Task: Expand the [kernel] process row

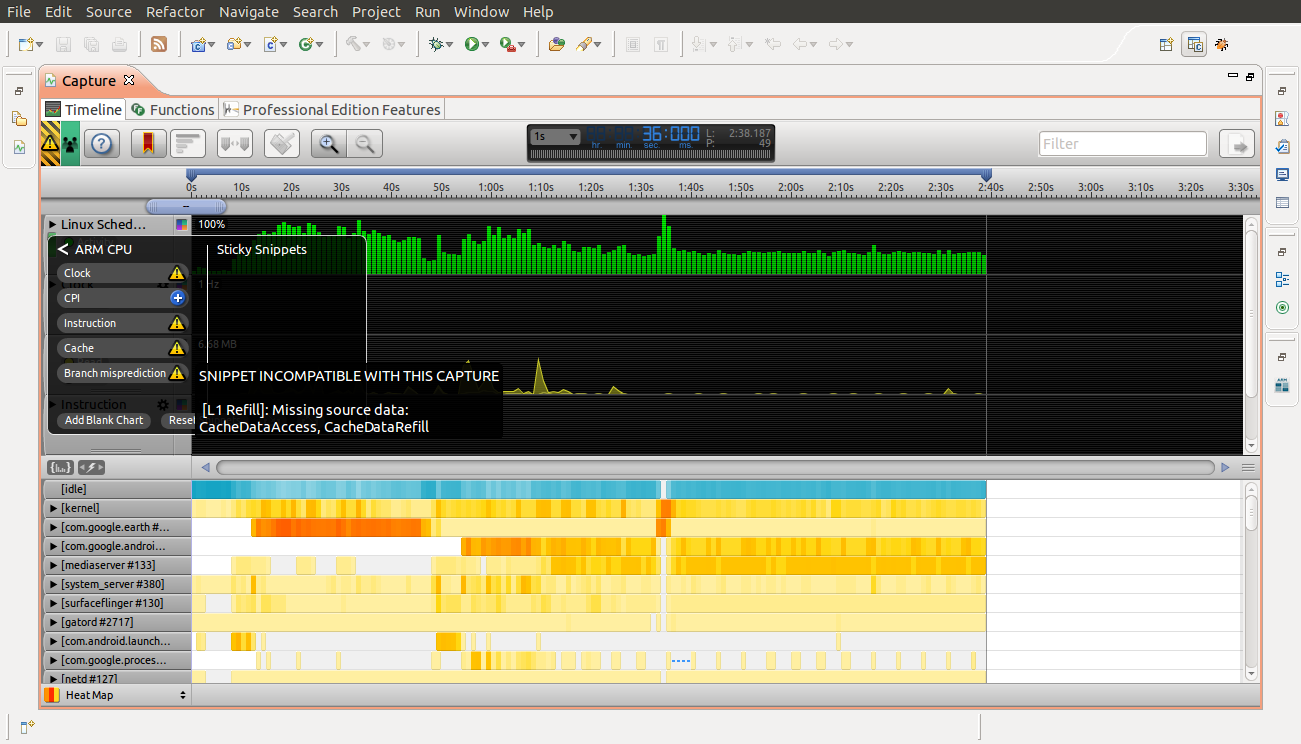Action: click(x=54, y=509)
